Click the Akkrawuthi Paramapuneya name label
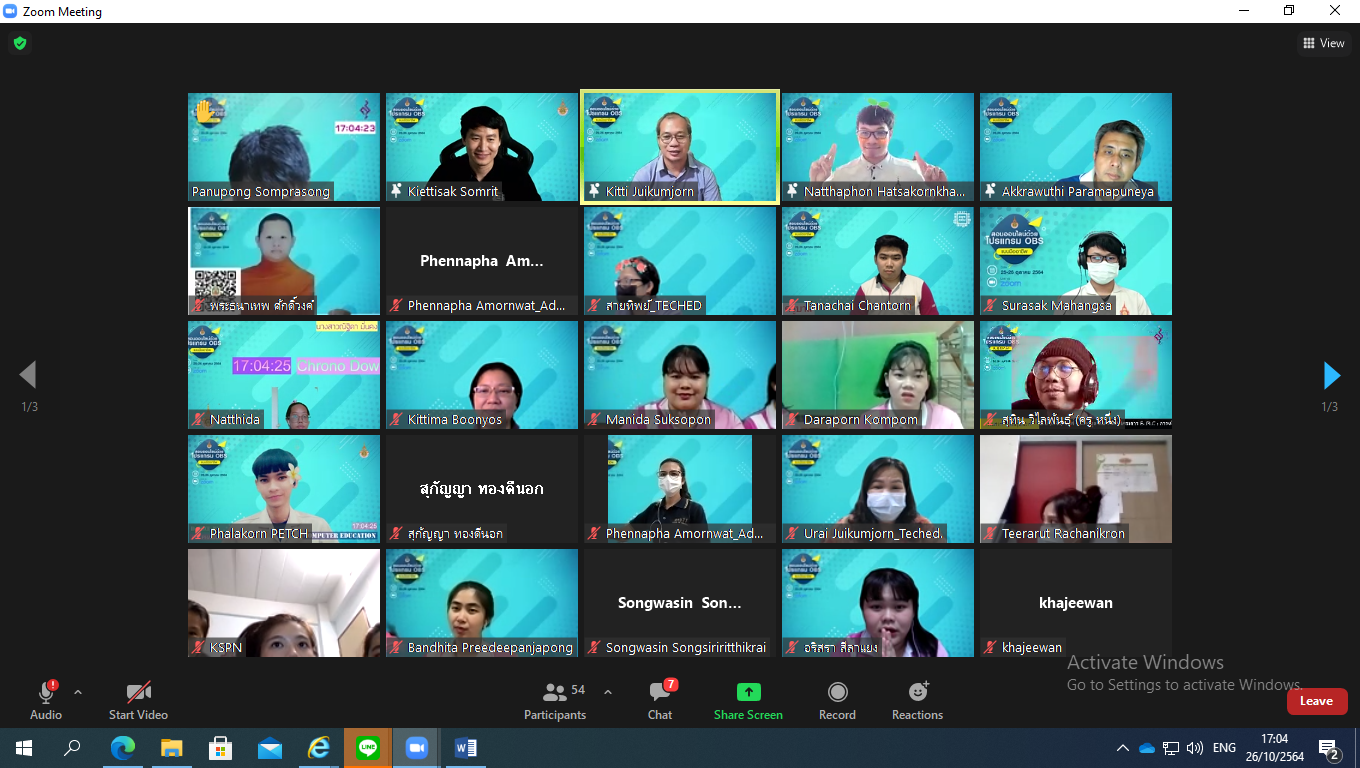1360x768 pixels. (1078, 191)
